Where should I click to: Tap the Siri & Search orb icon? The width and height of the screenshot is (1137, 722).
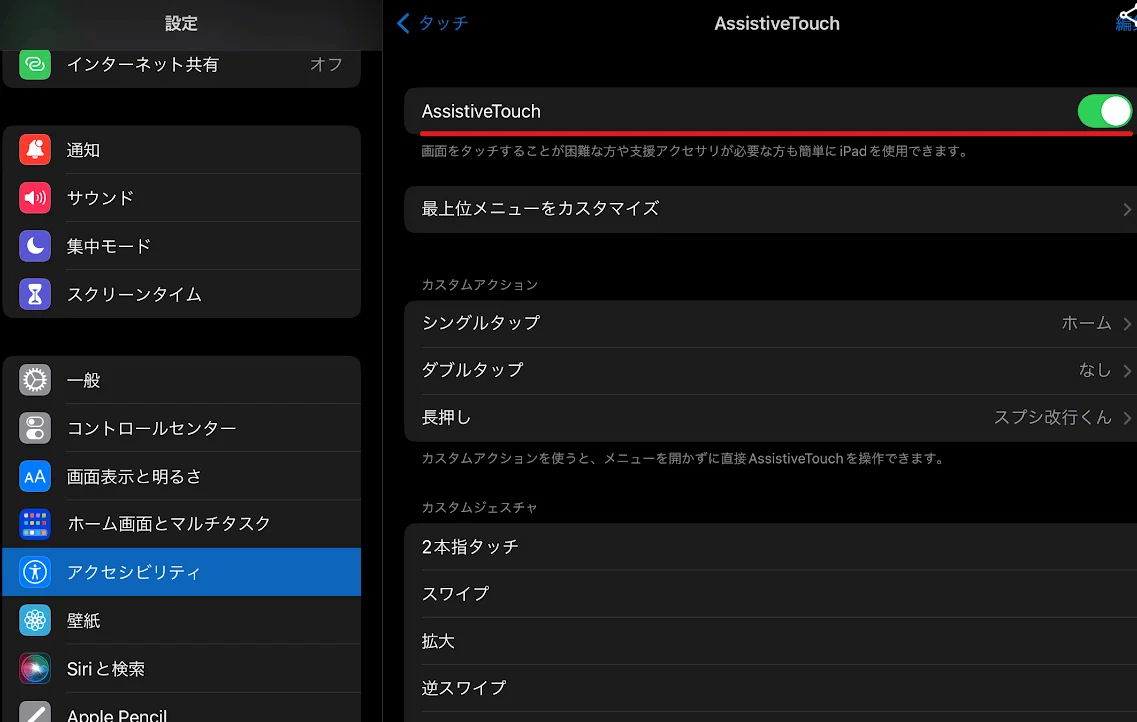click(35, 668)
